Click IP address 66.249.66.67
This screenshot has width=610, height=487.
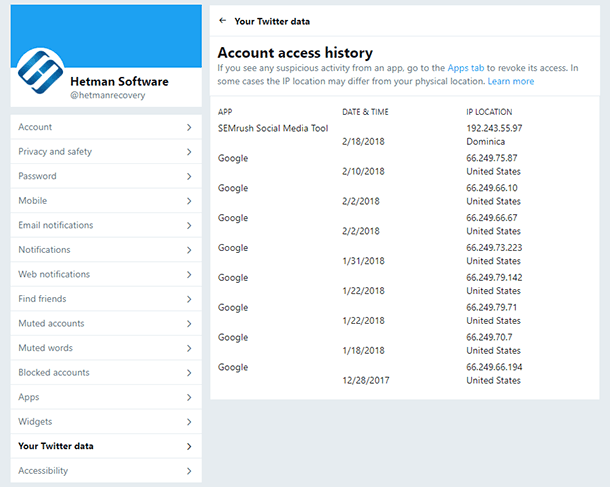pyautogui.click(x=492, y=217)
